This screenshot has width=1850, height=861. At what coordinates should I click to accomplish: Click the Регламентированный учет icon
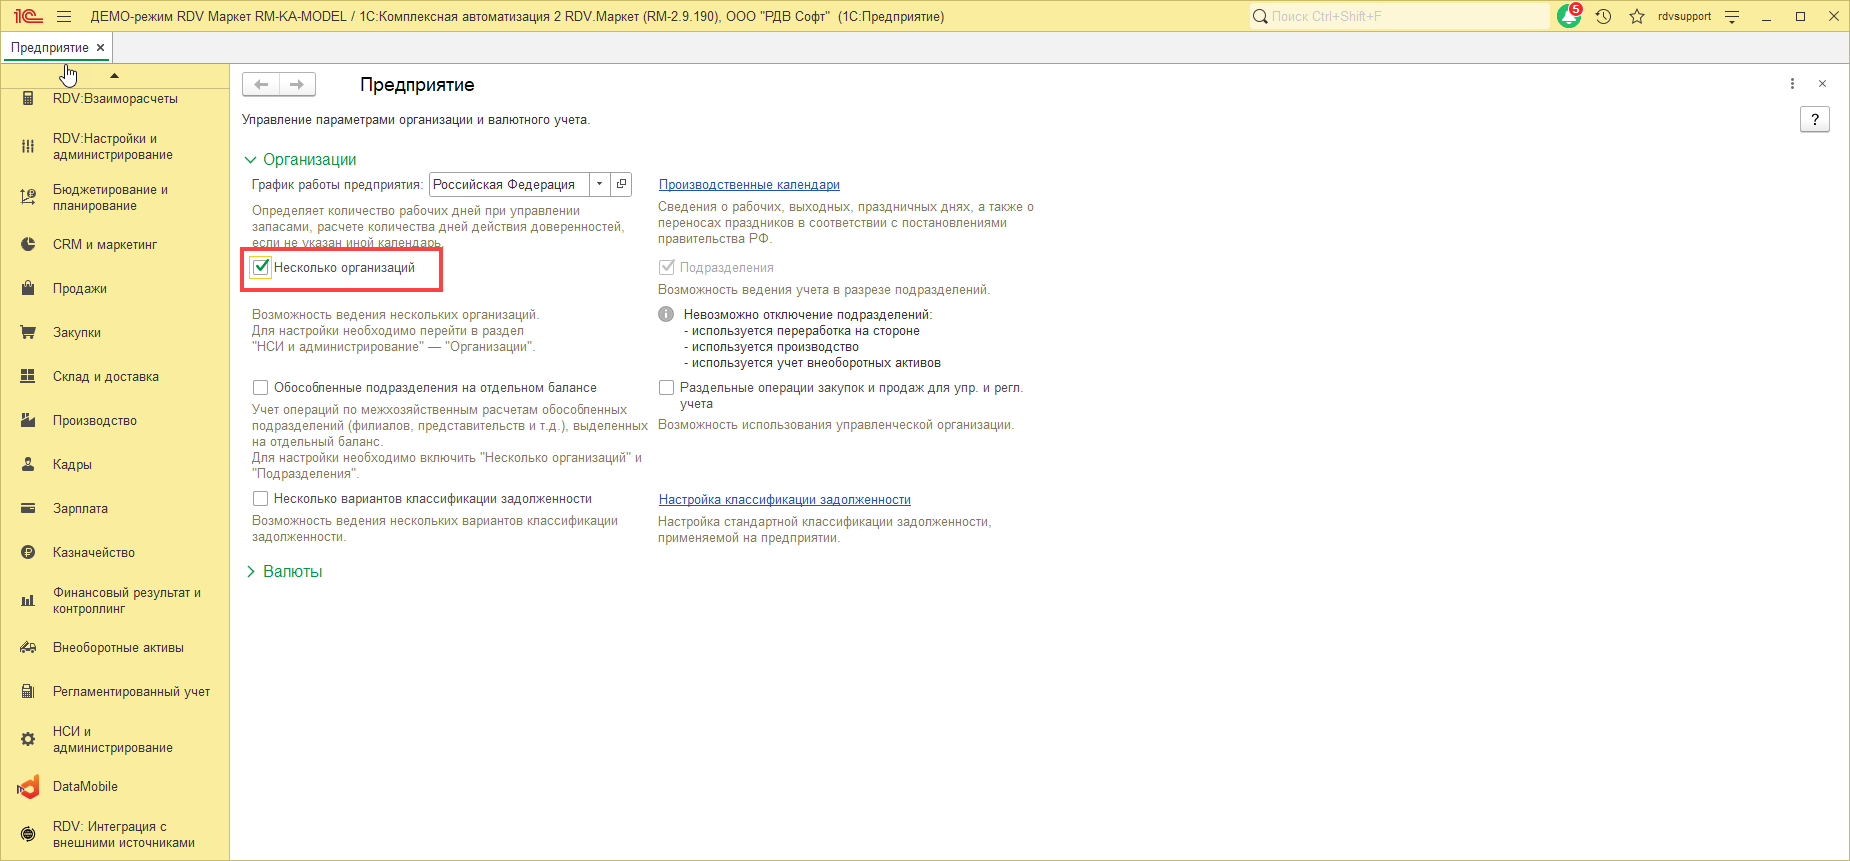click(28, 691)
